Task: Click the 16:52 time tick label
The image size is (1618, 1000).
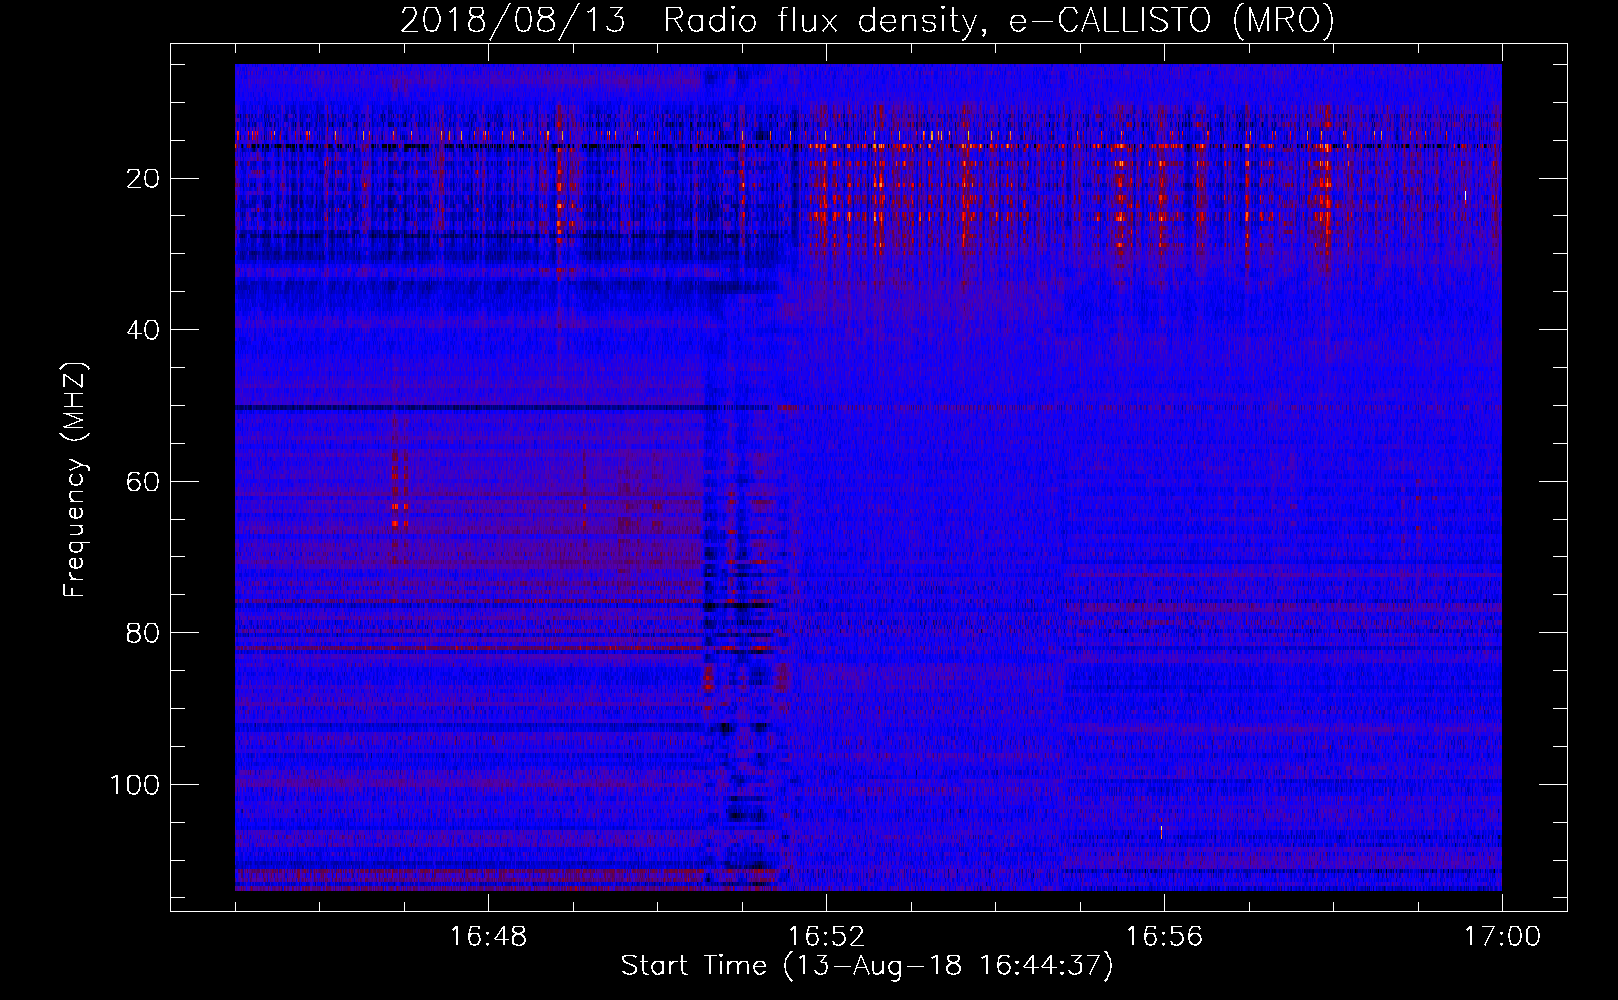Action: [x=826, y=936]
